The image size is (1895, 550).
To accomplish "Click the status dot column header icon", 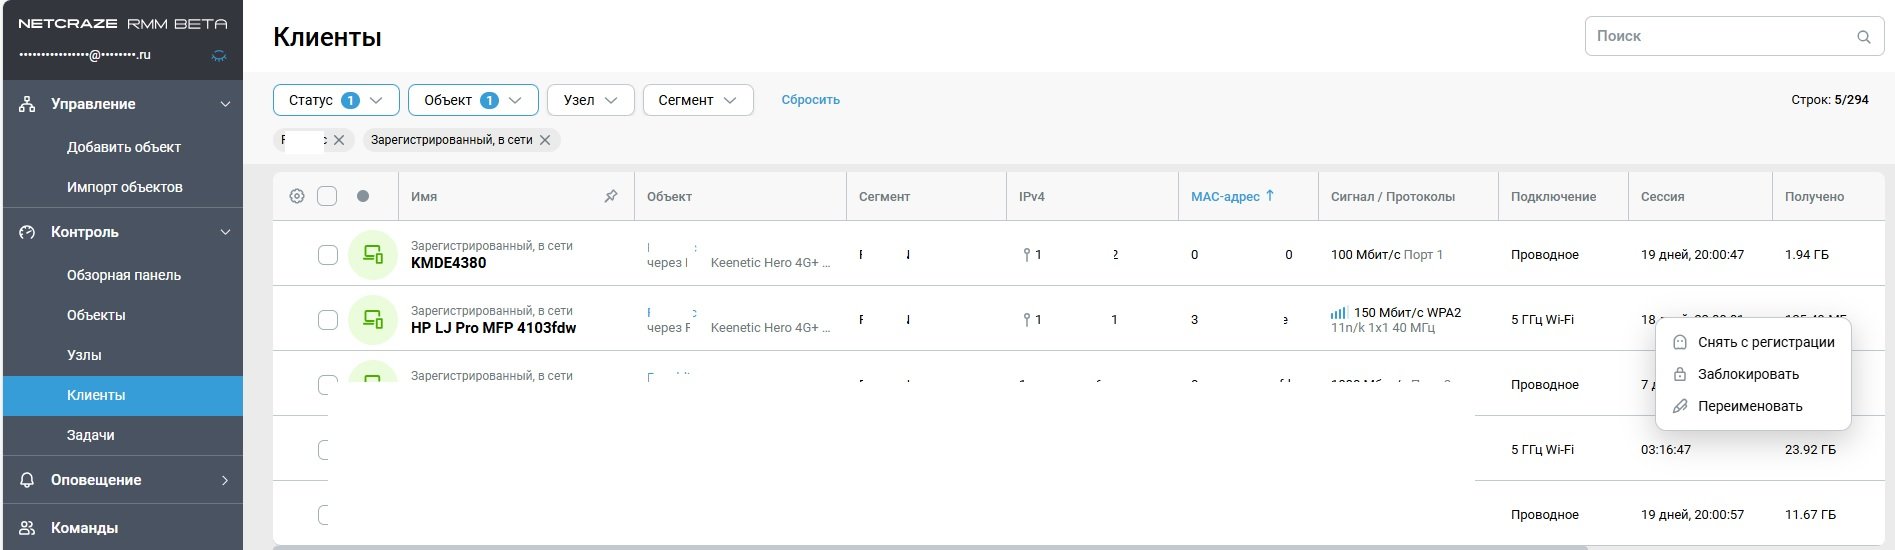I will [363, 197].
